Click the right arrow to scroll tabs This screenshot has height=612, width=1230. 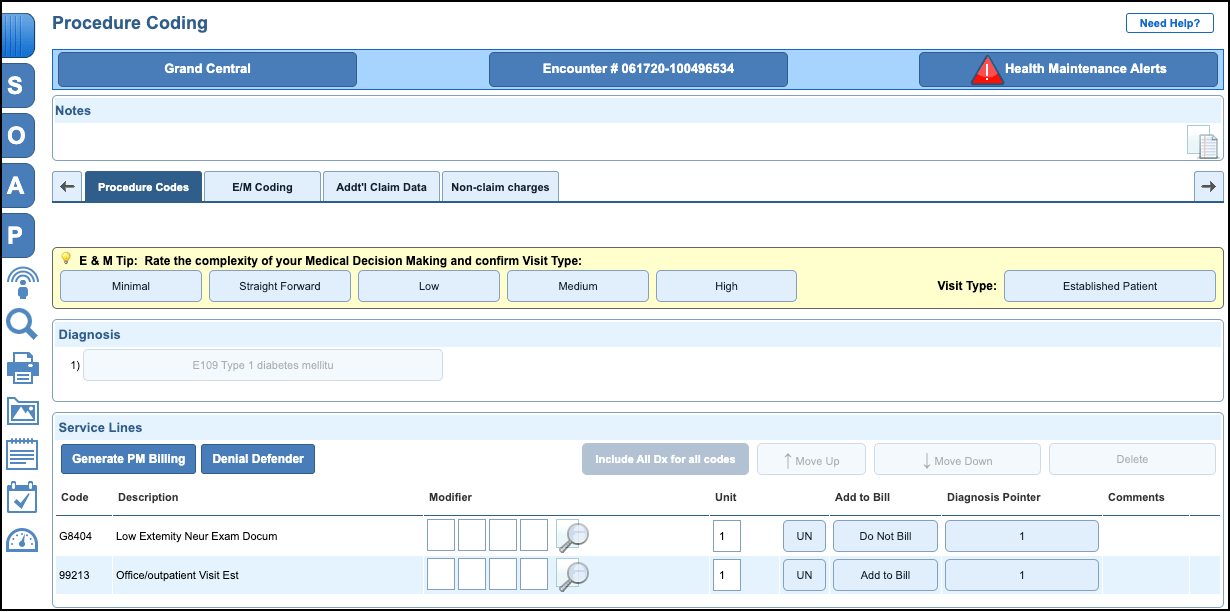1208,186
